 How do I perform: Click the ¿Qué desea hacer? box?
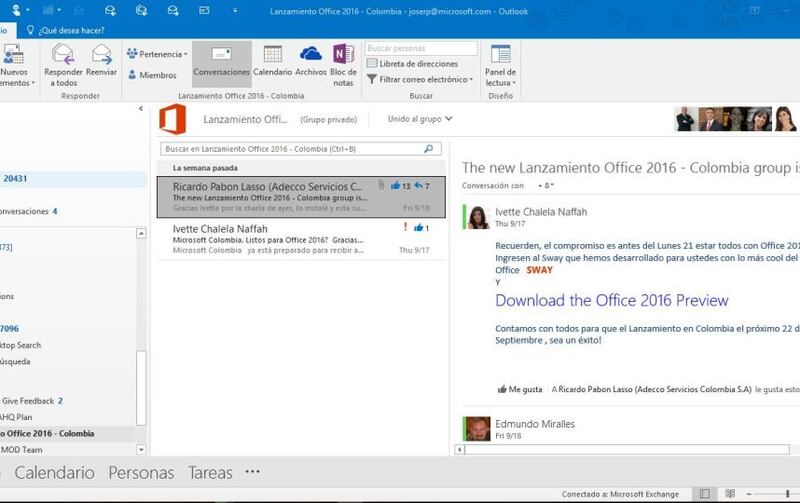66,30
